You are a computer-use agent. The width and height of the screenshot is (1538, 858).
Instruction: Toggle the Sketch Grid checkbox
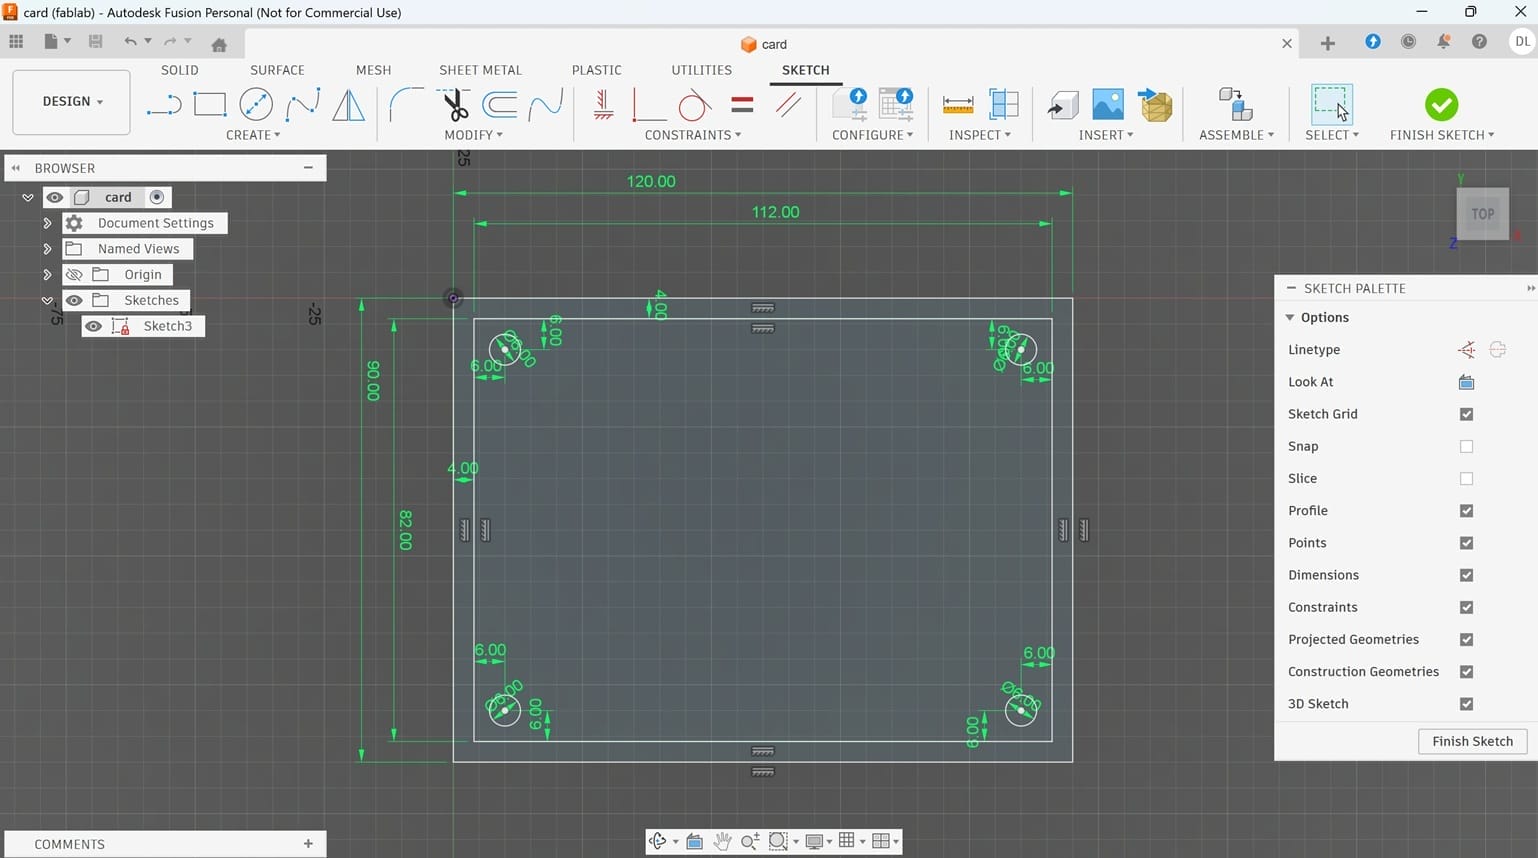click(1466, 414)
